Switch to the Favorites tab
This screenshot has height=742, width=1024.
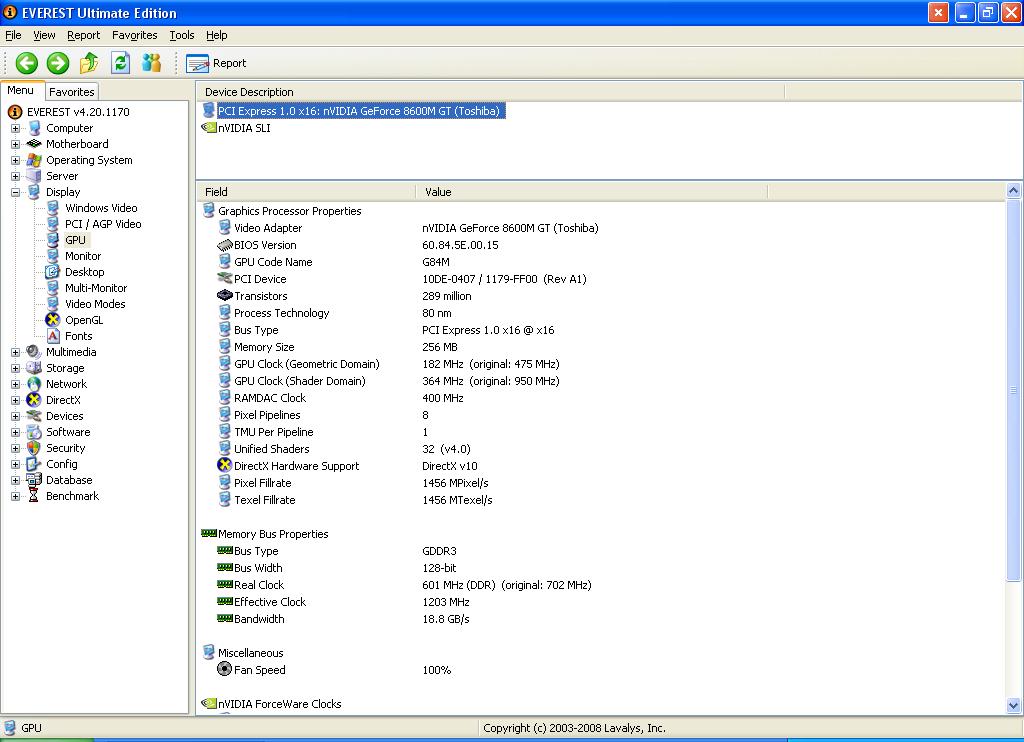pyautogui.click(x=72, y=92)
